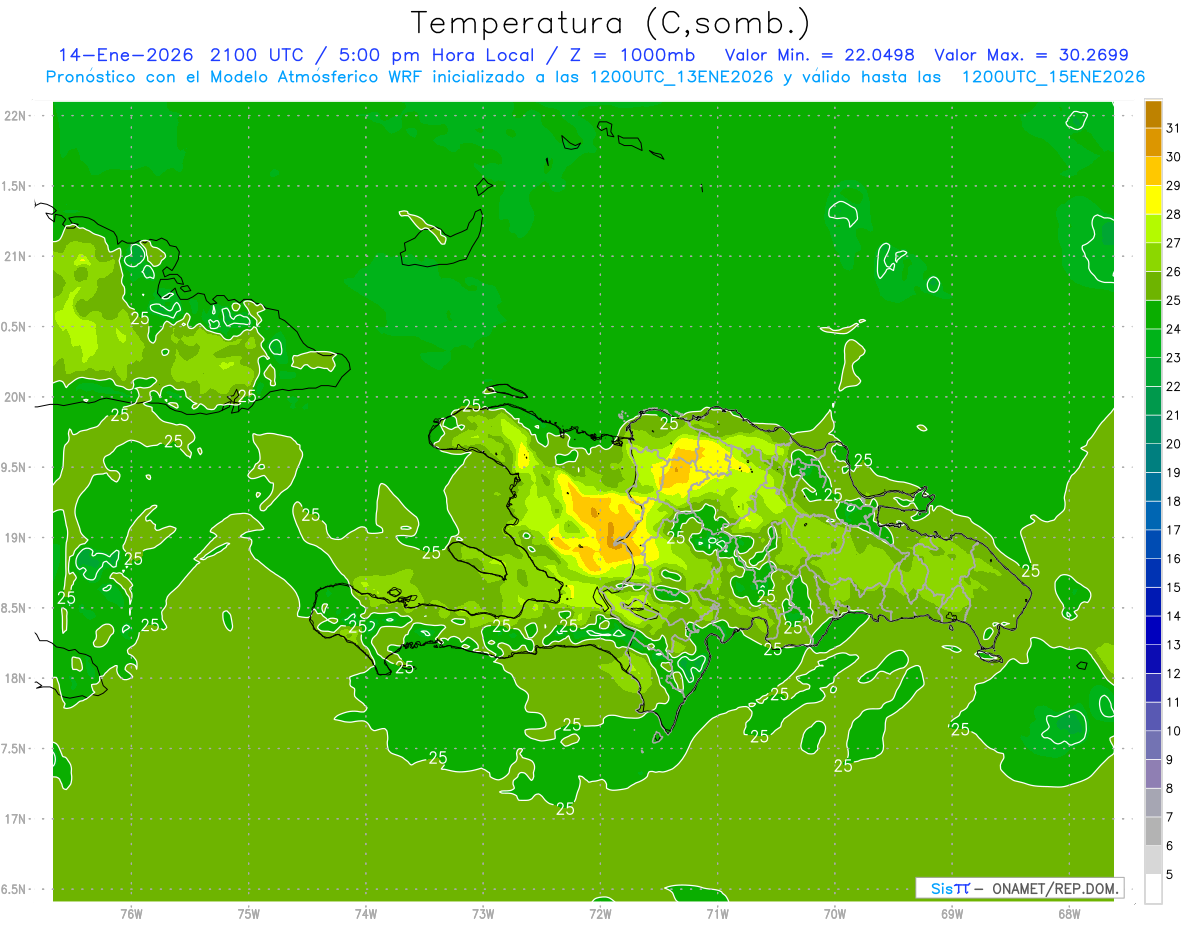Image resolution: width=1200 pixels, height=927 pixels.
Task: Pick the teal swatch between 19 and 20
Action: 1153,459
